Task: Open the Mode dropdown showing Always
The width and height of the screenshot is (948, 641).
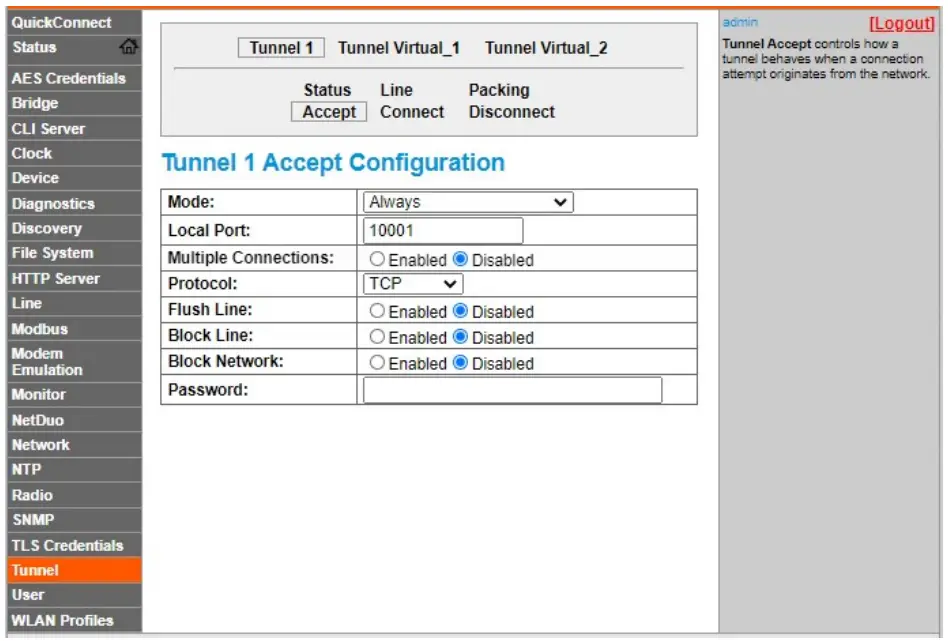Action: click(x=468, y=202)
